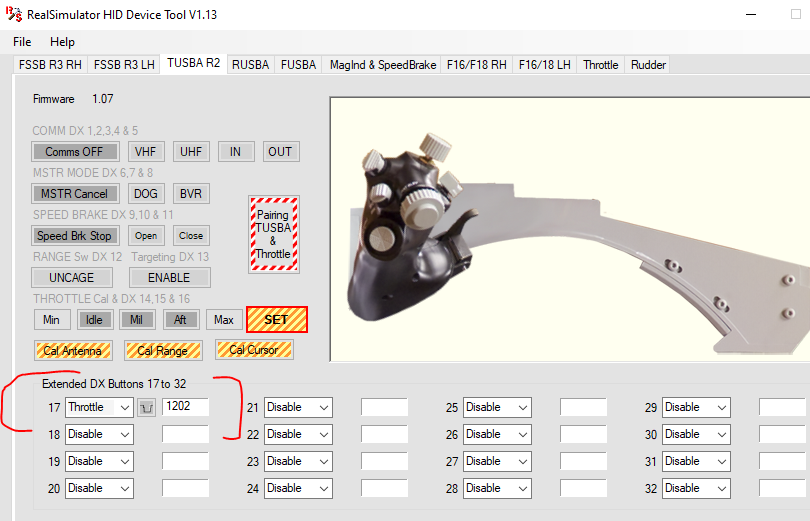Open the F16/18 LH tab
The image size is (810, 521).
click(x=544, y=65)
